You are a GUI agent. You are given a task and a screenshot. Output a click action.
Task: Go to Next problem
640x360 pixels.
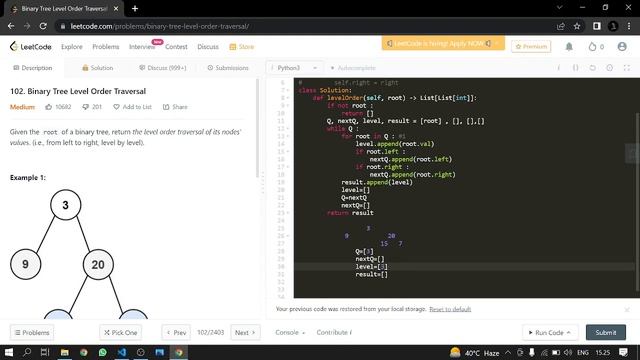point(245,332)
